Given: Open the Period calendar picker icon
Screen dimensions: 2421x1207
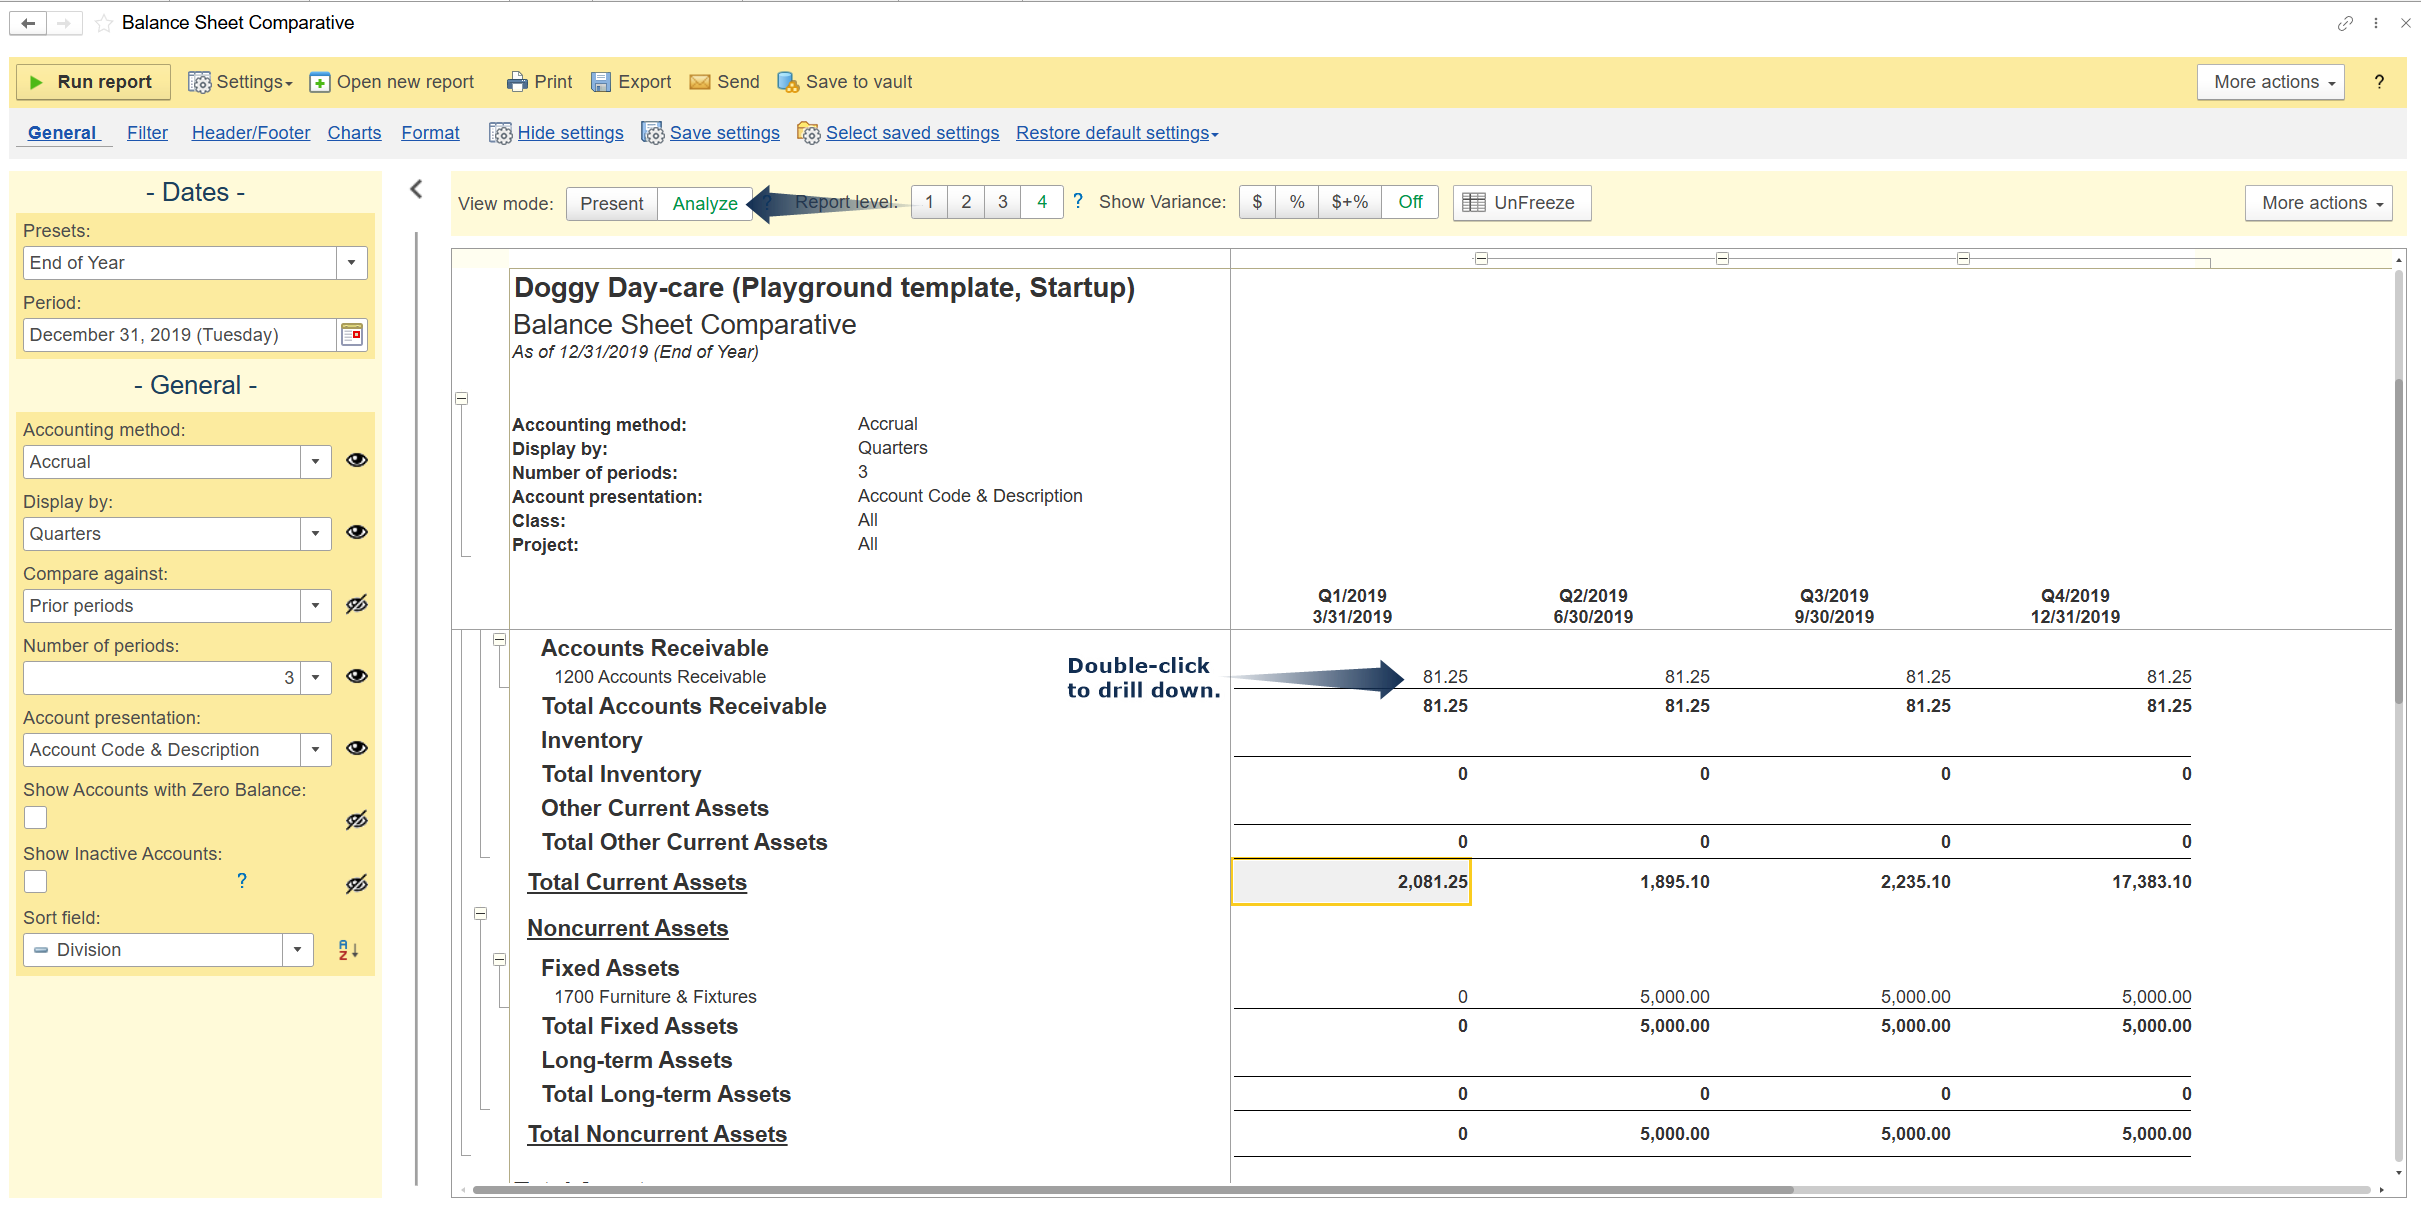Looking at the screenshot, I should coord(352,335).
